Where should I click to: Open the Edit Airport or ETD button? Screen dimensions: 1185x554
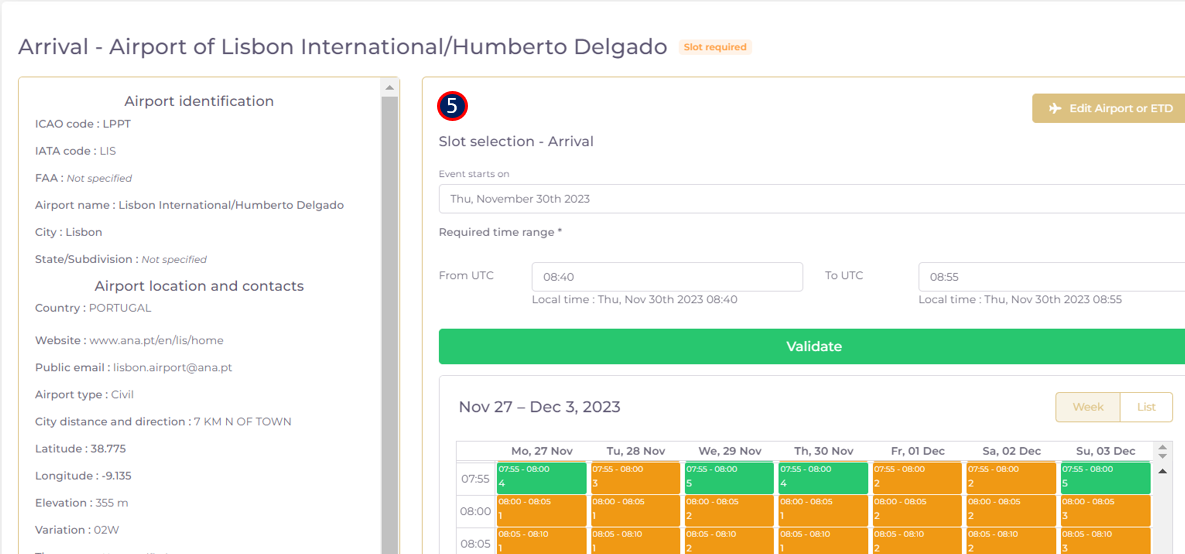[1110, 108]
